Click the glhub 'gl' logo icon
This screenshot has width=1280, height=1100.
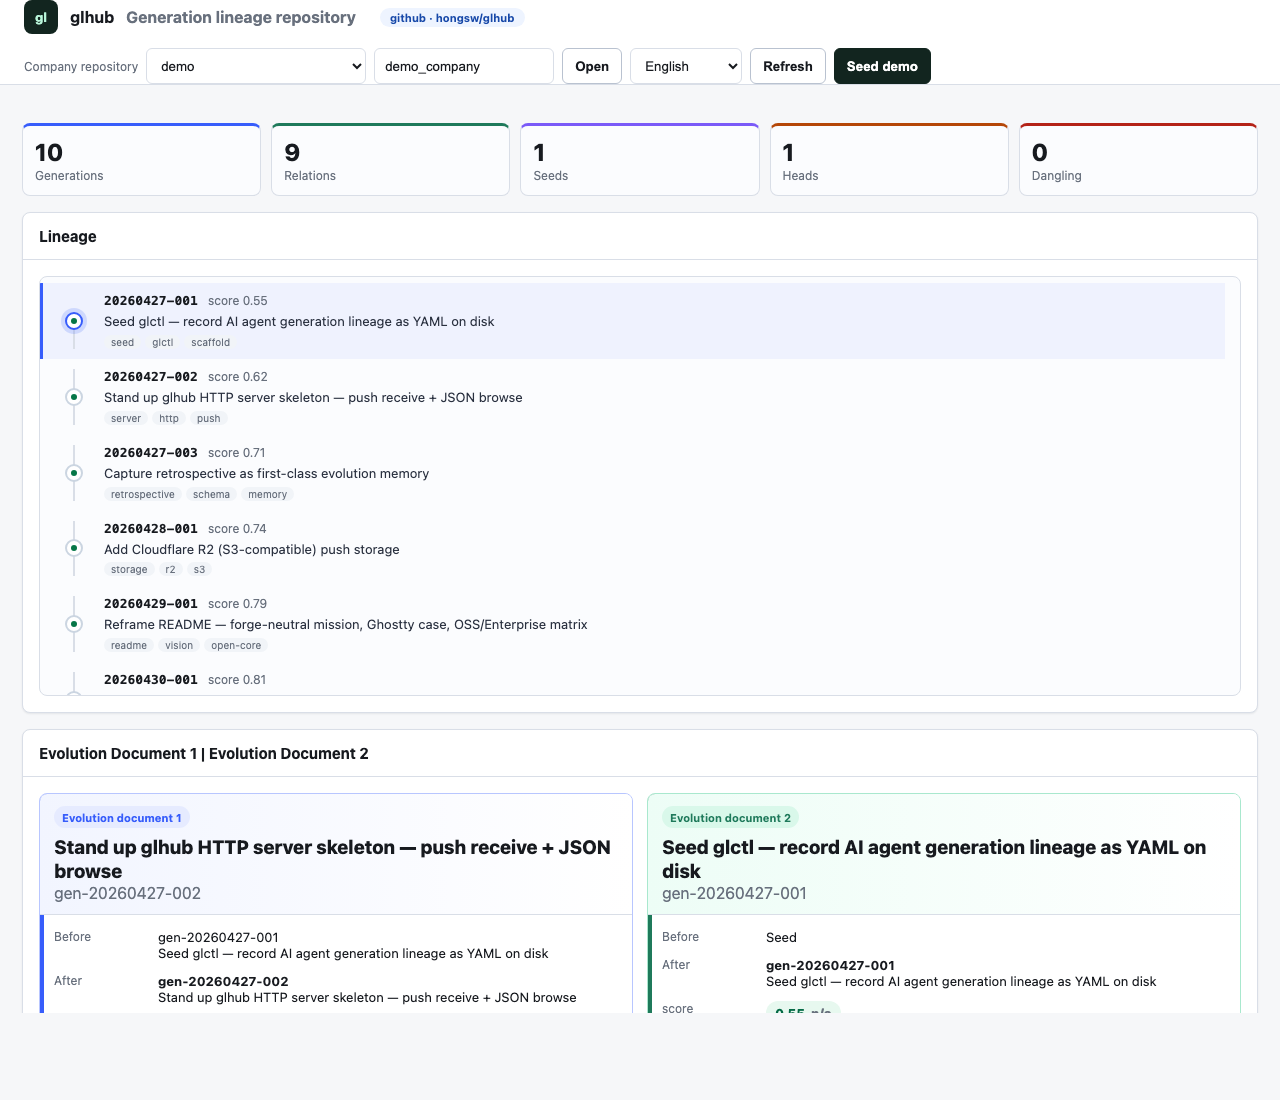pos(41,17)
